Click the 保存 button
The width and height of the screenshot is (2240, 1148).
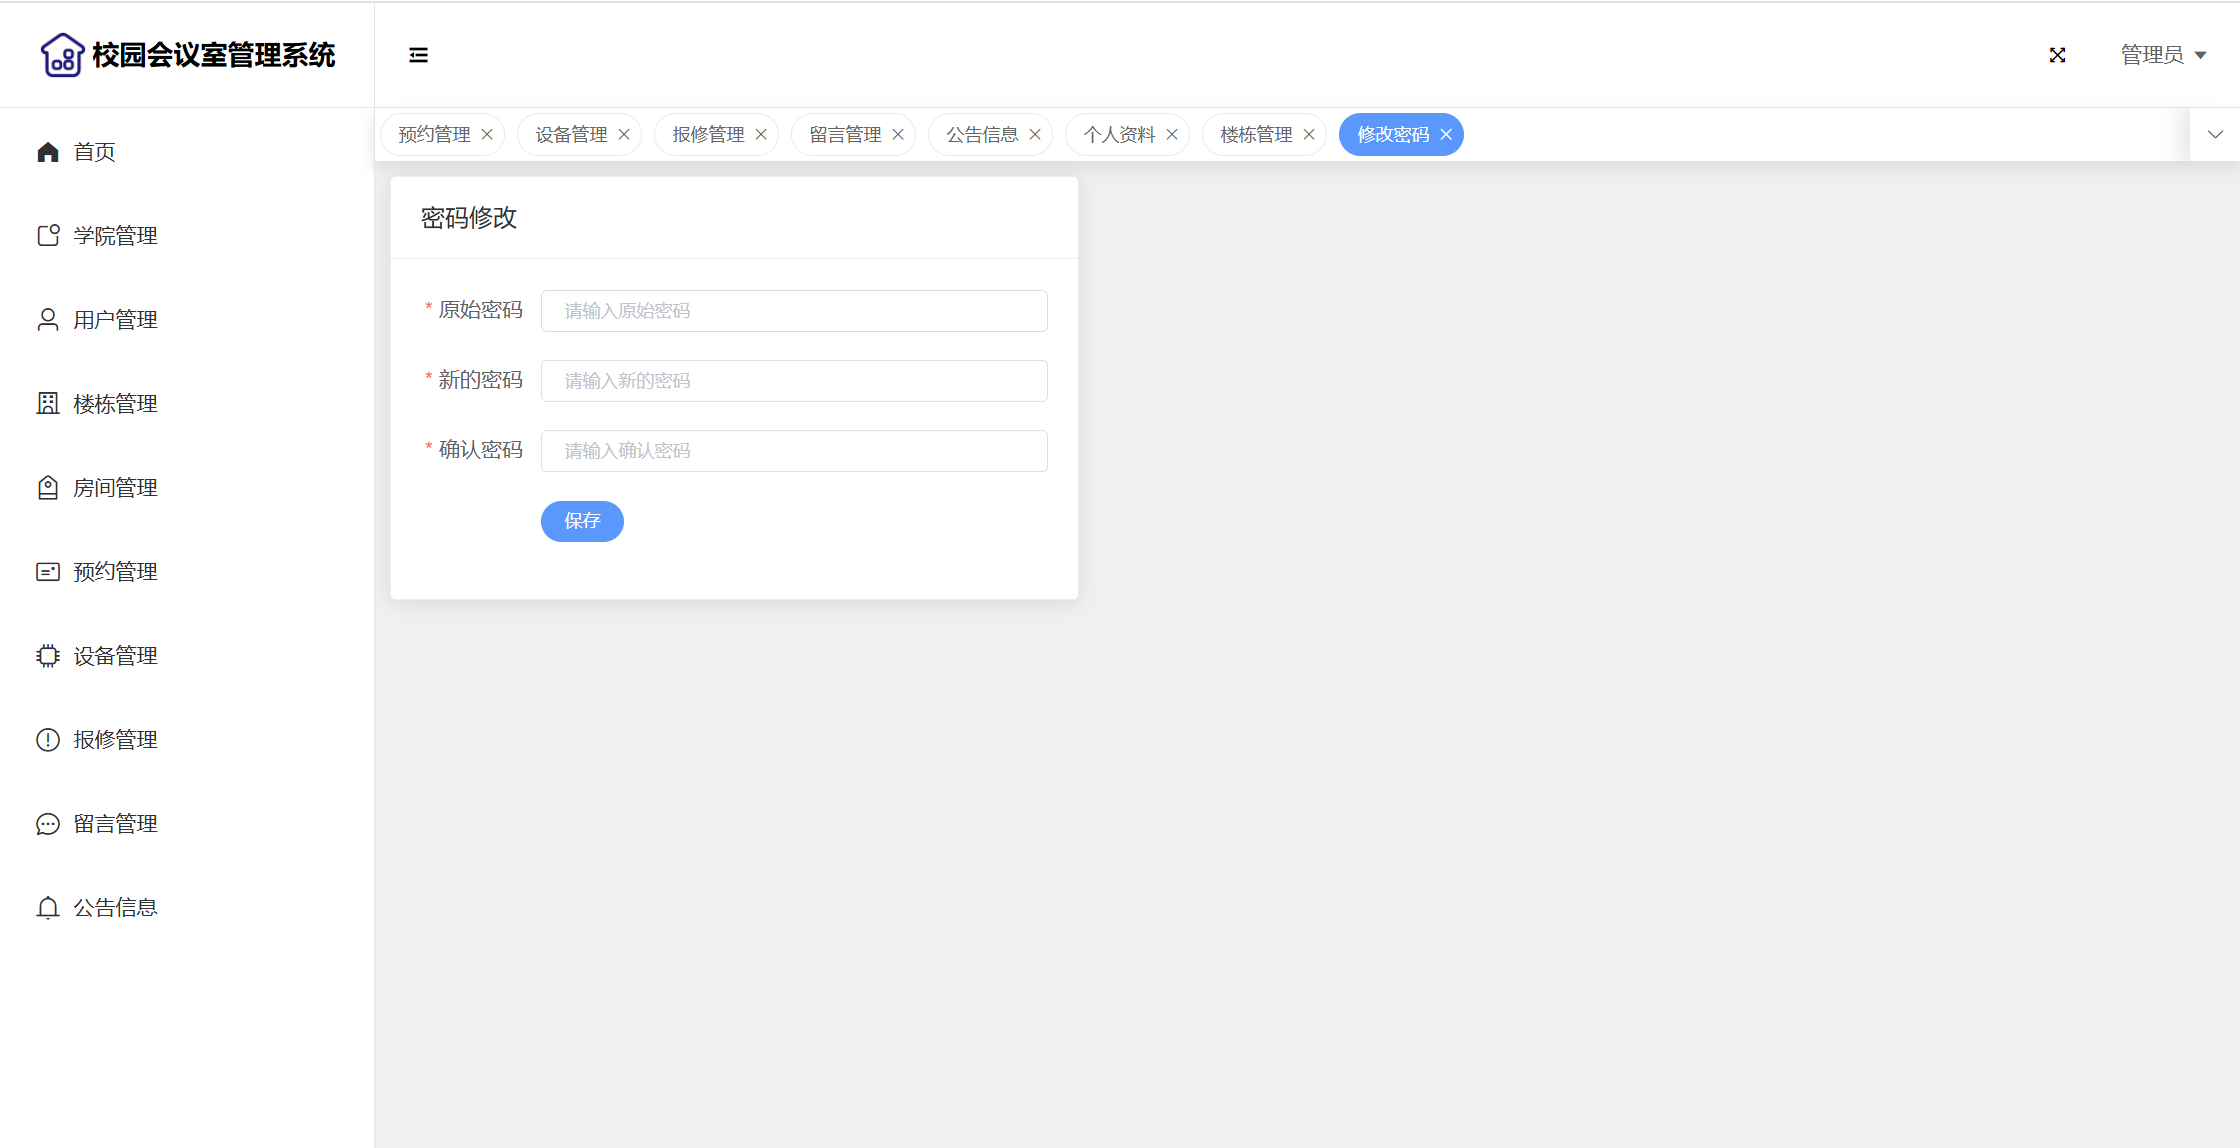(x=582, y=521)
